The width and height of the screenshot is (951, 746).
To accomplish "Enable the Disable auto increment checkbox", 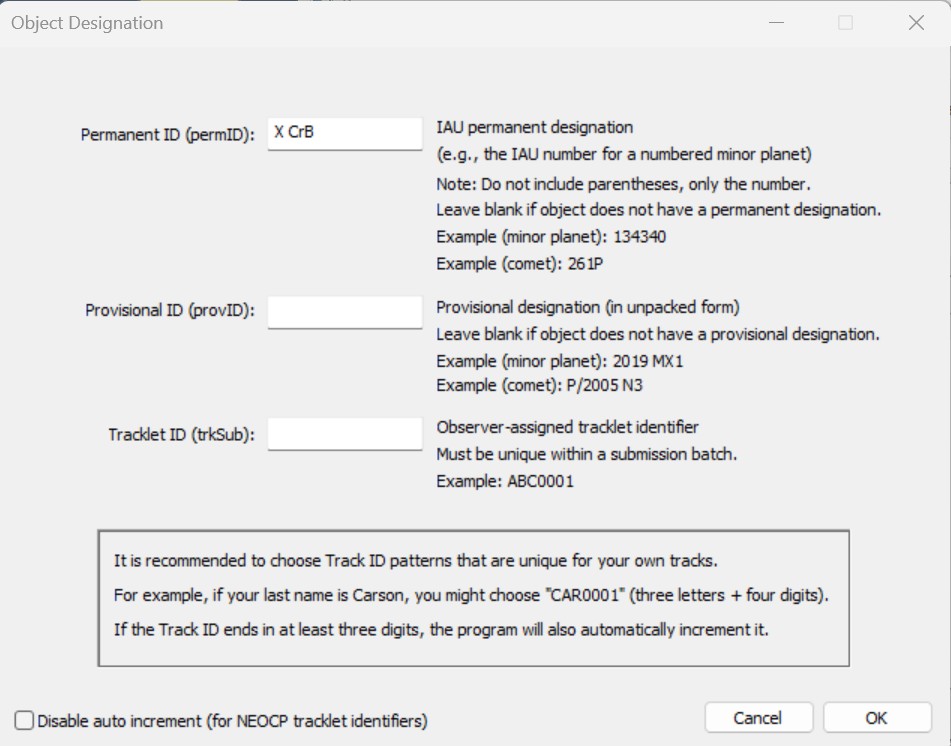I will (24, 721).
